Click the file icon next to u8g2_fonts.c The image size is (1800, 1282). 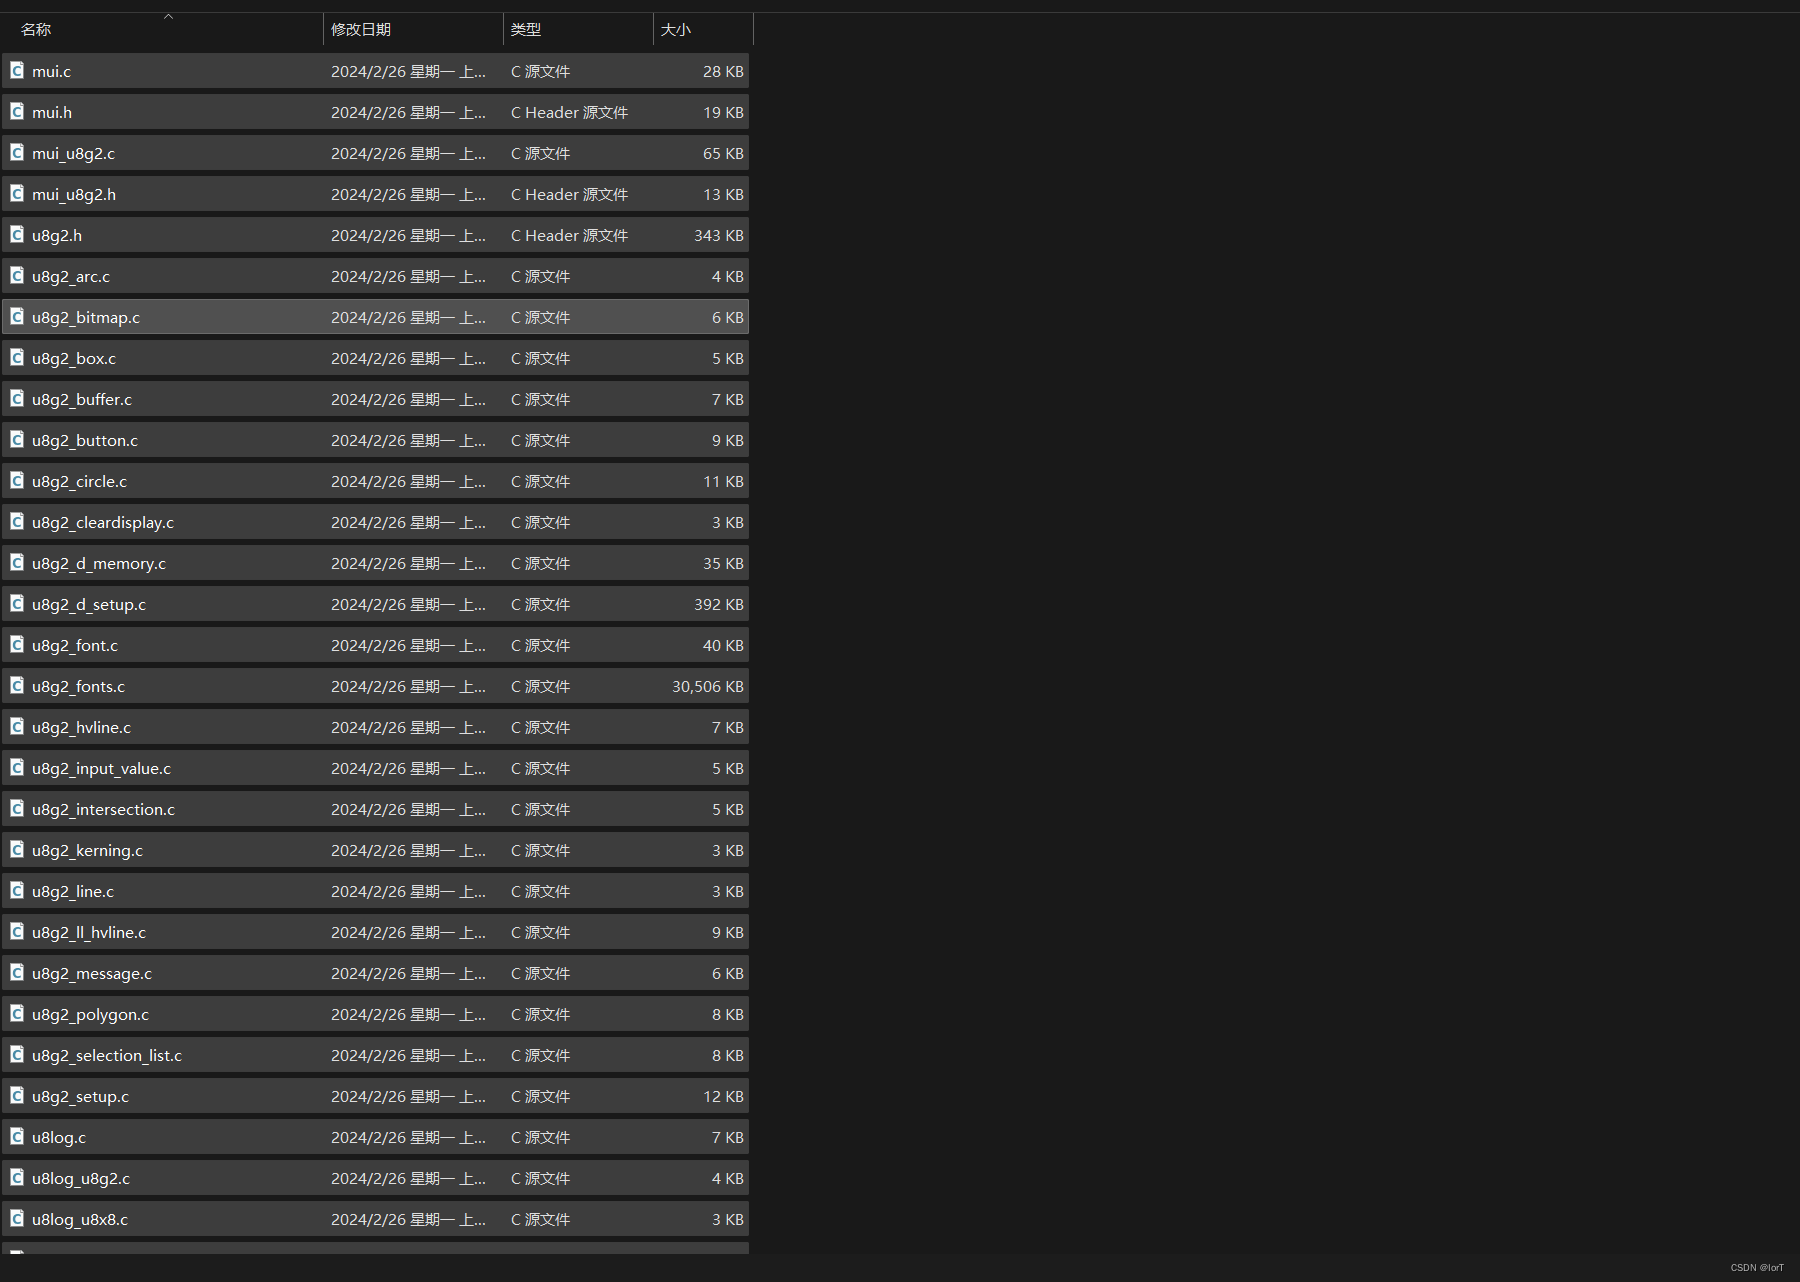17,686
